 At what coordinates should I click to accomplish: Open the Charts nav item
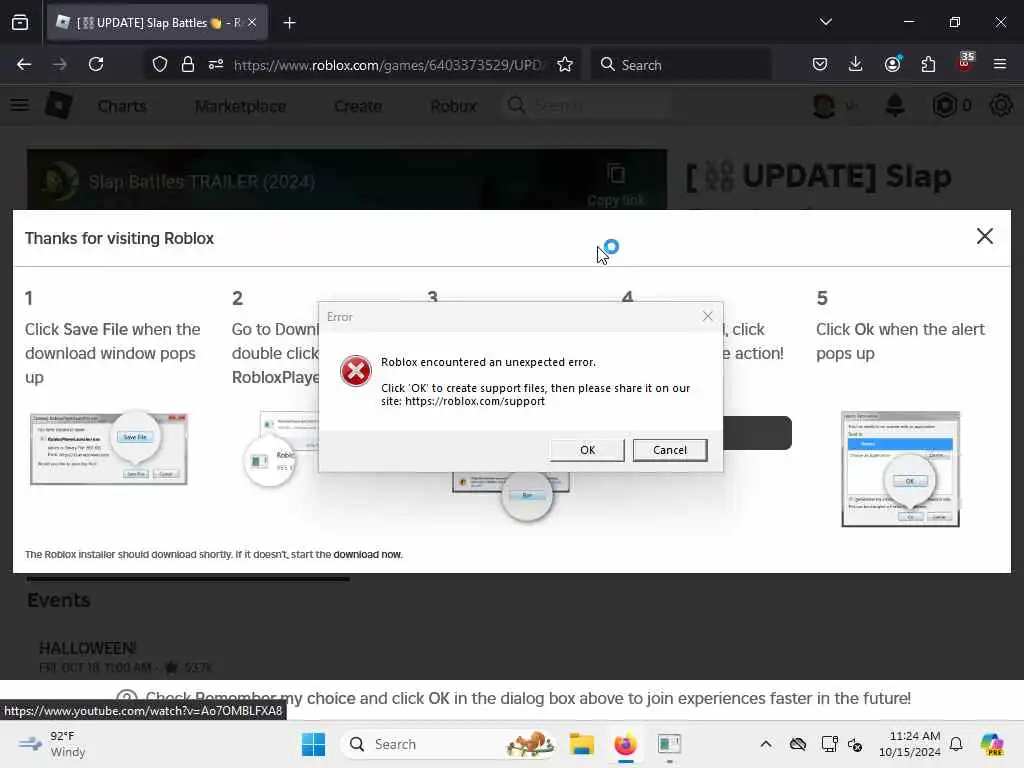coord(122,106)
